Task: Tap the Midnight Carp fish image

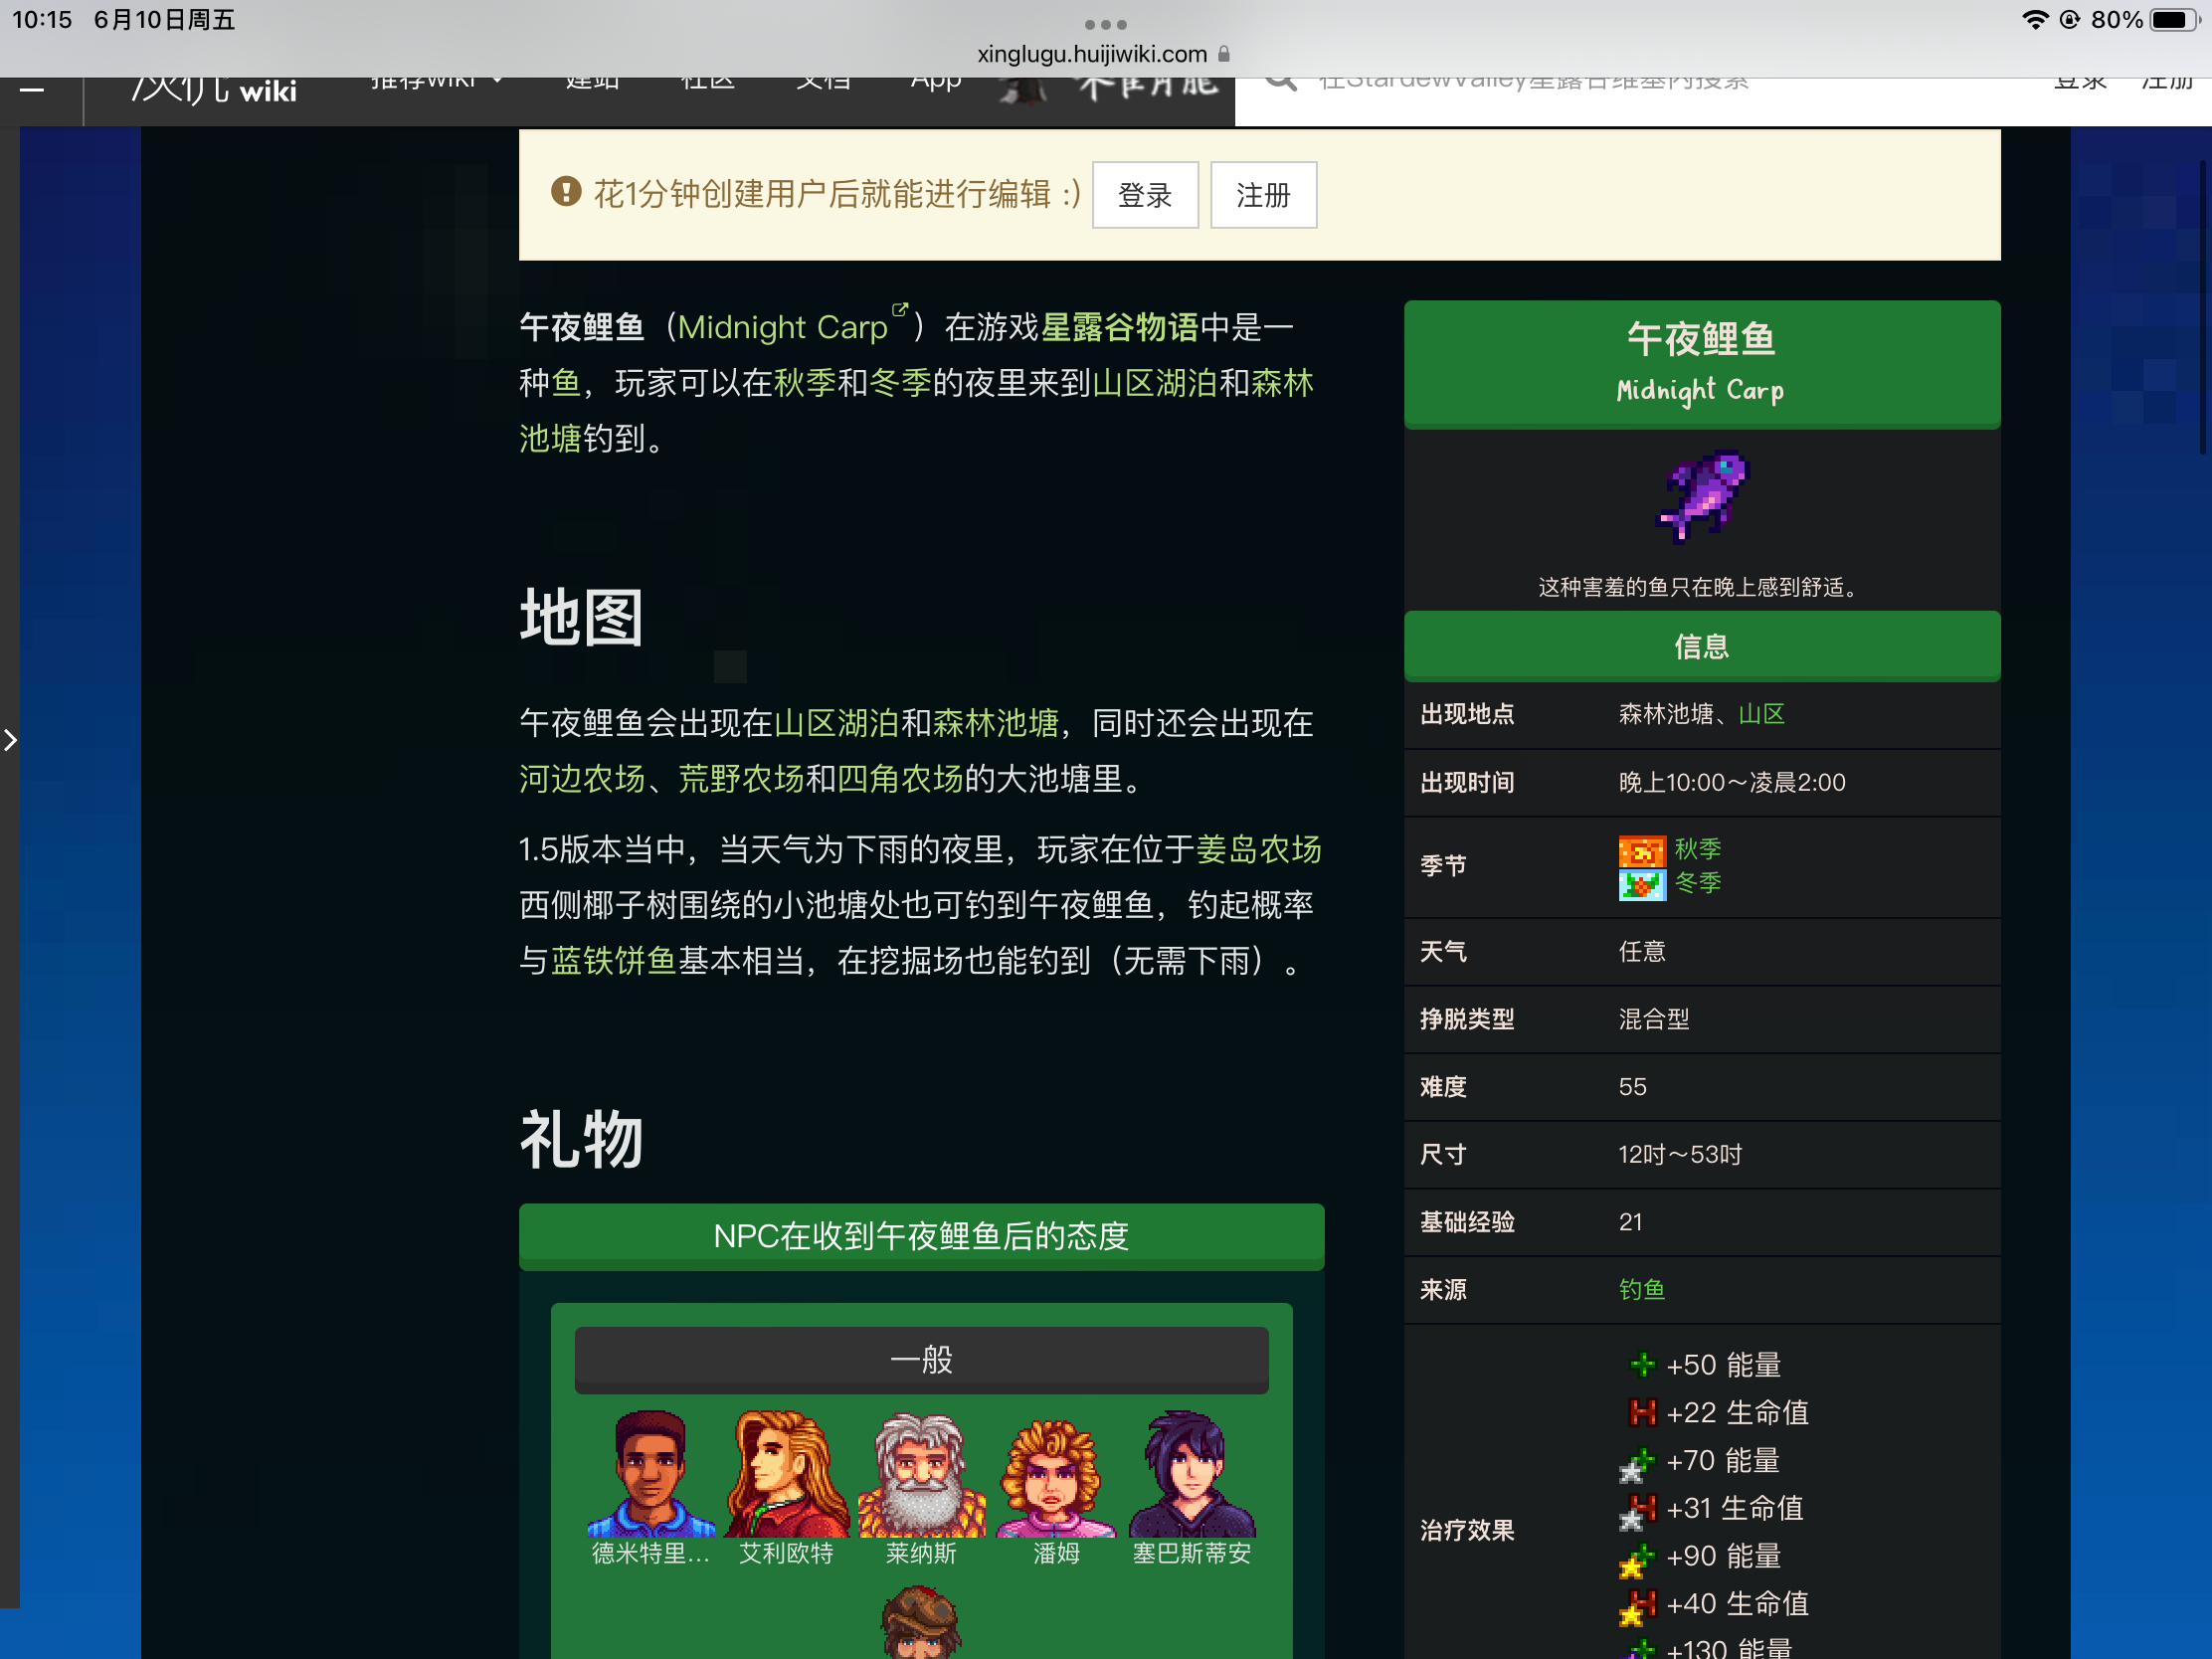Action: coord(1702,496)
